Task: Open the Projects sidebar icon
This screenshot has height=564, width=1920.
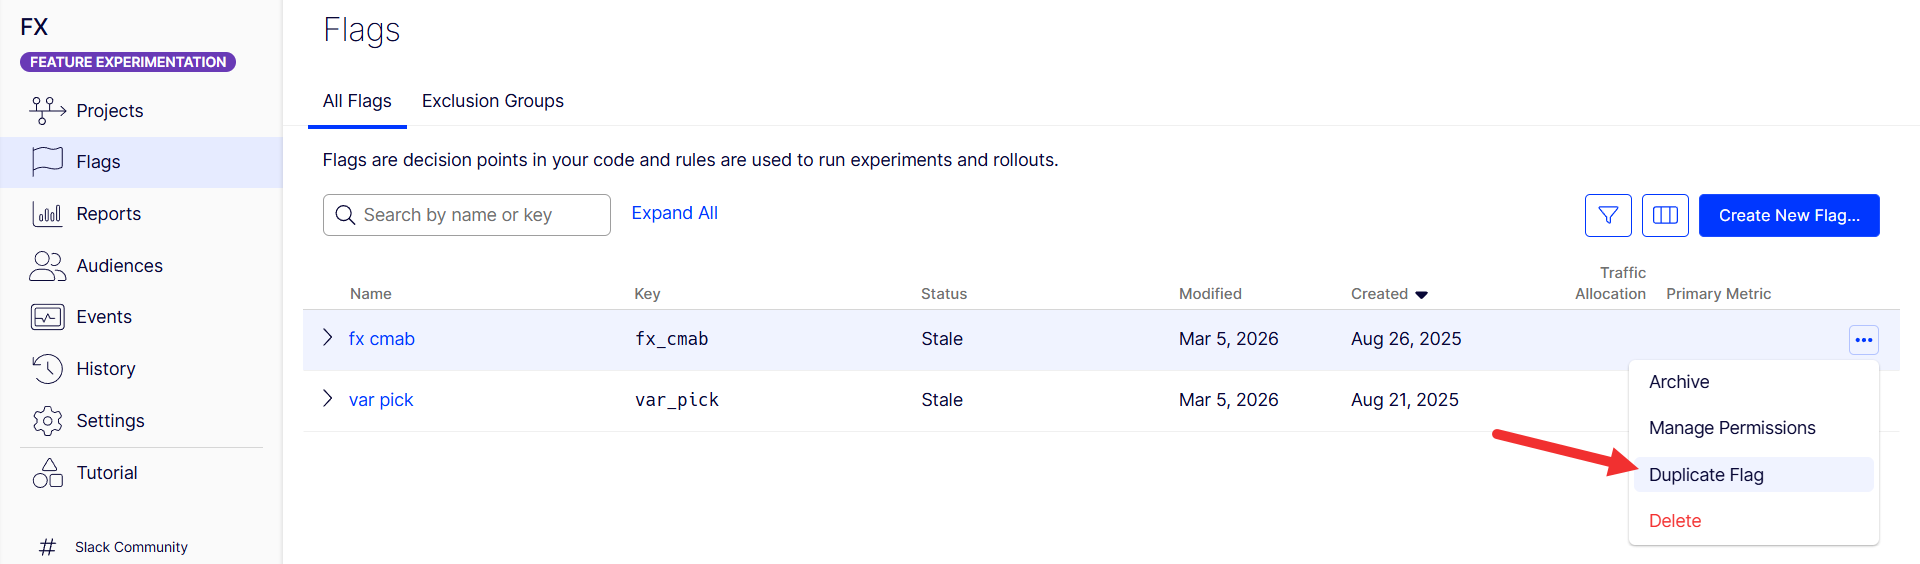Action: coord(47,110)
